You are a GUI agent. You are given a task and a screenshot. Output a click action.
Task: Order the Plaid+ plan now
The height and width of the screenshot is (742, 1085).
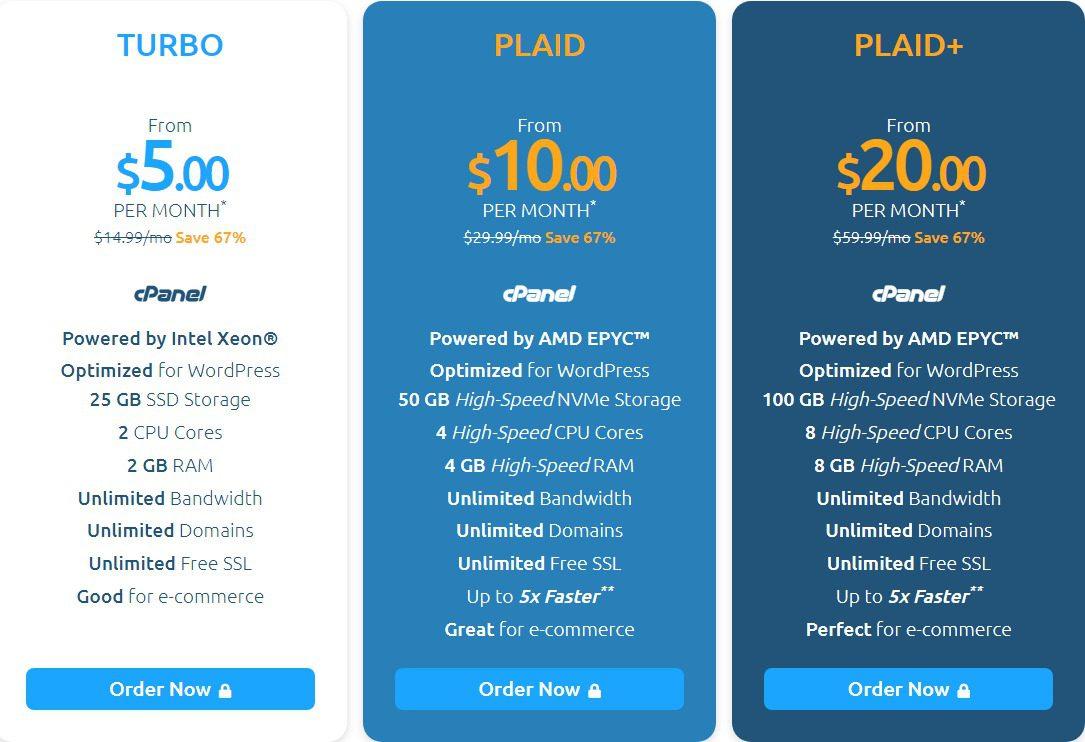click(909, 689)
